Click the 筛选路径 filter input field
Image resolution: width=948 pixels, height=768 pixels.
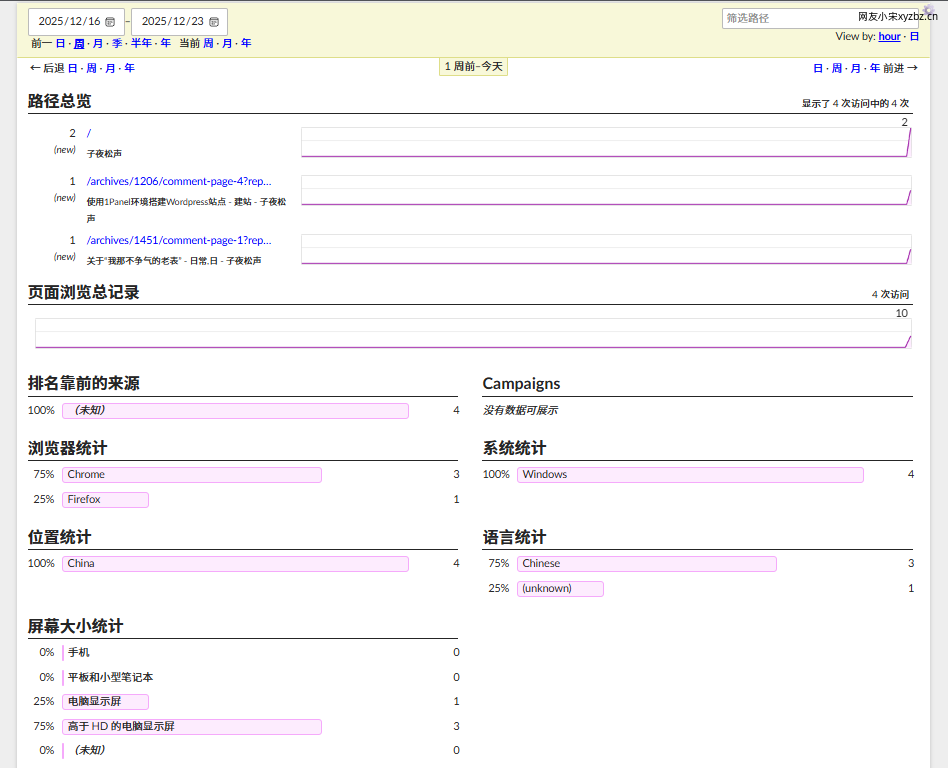(788, 18)
